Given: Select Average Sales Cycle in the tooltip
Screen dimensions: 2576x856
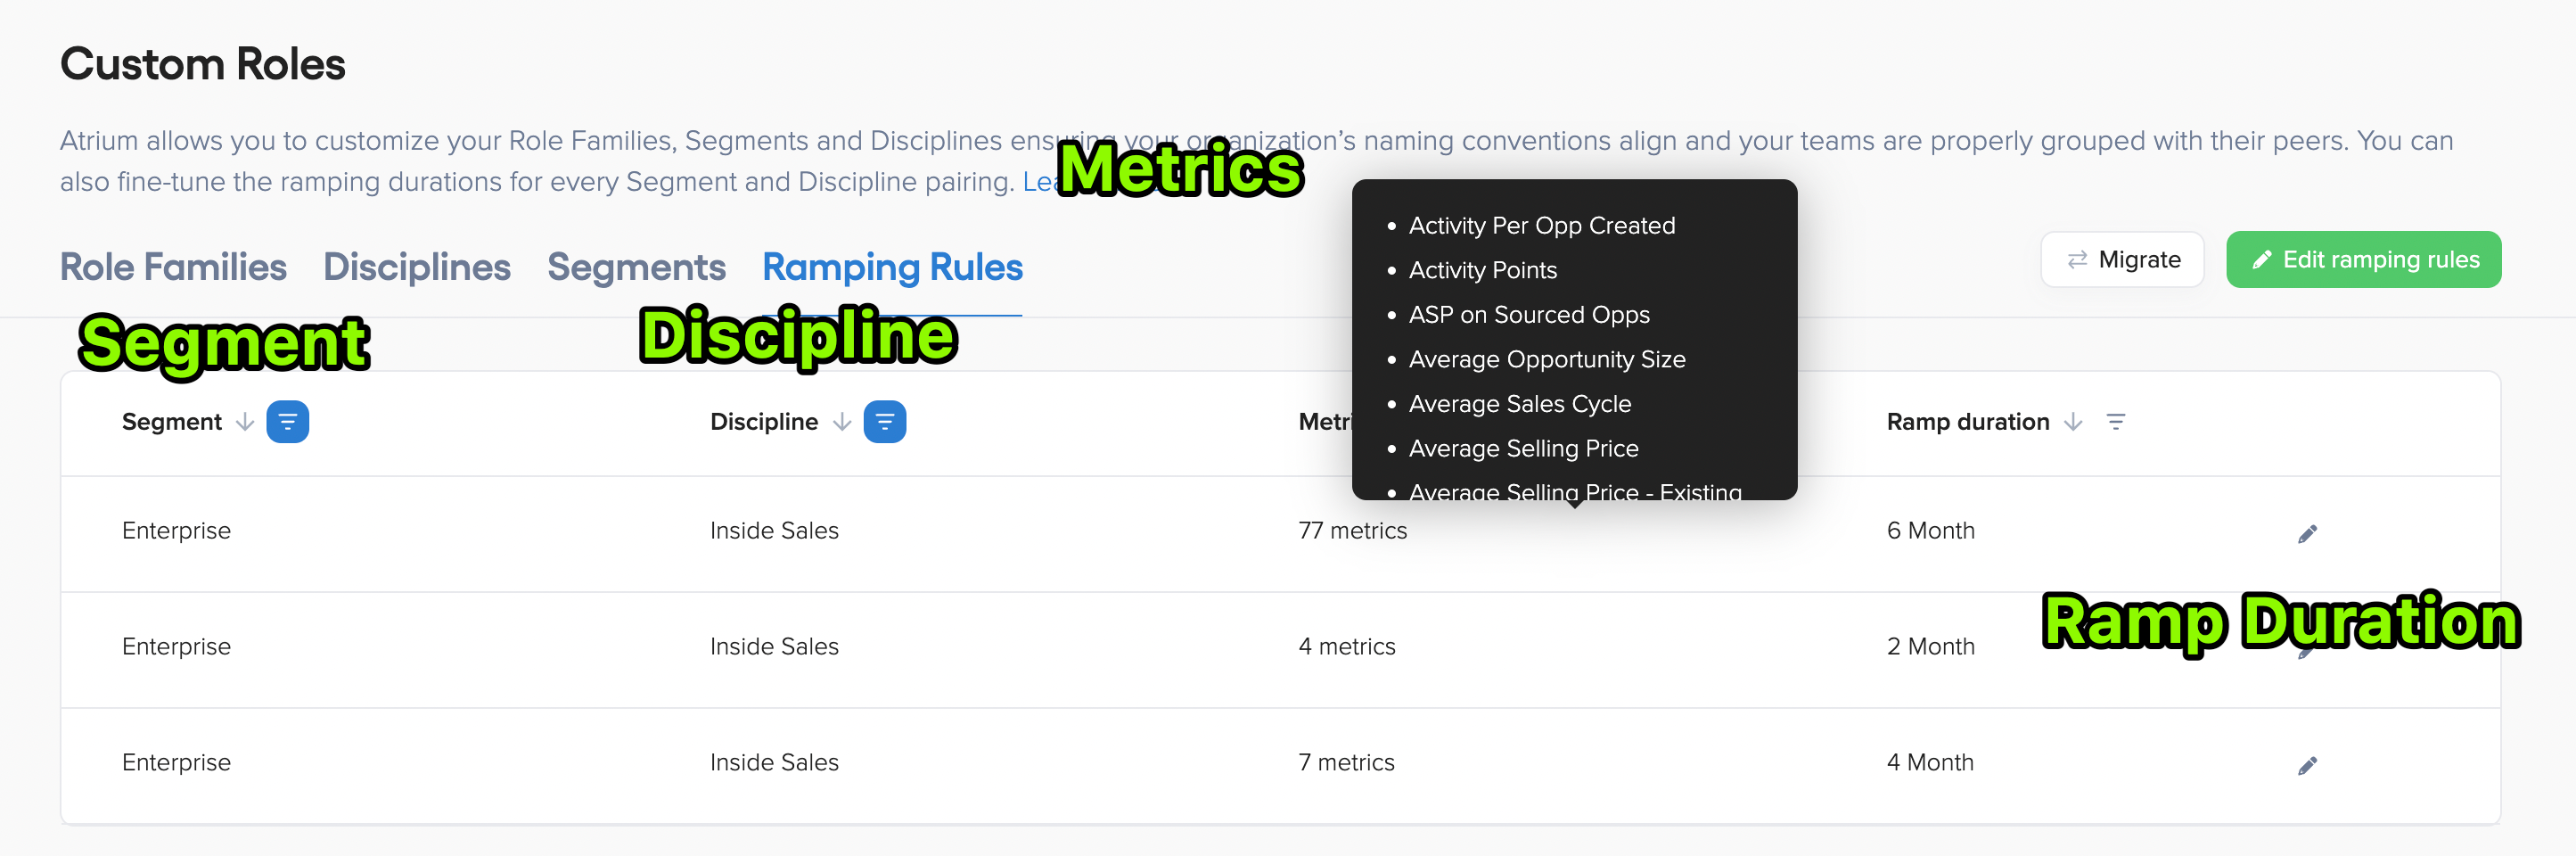Looking at the screenshot, I should (x=1520, y=404).
